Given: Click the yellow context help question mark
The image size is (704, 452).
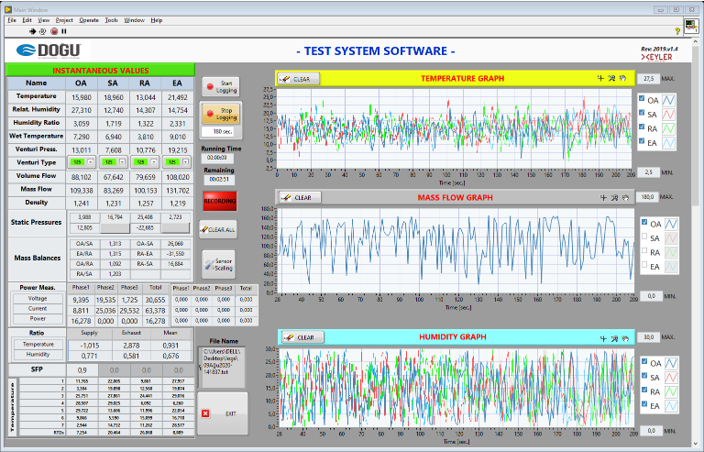Looking at the screenshot, I should tap(678, 31).
